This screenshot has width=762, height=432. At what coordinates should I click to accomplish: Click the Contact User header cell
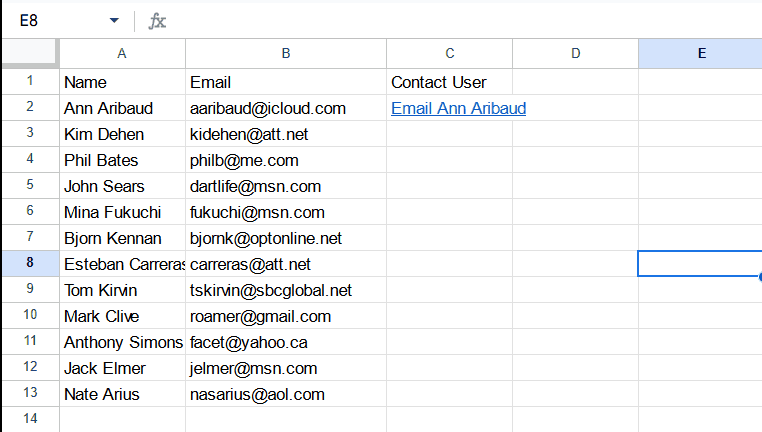[450, 82]
